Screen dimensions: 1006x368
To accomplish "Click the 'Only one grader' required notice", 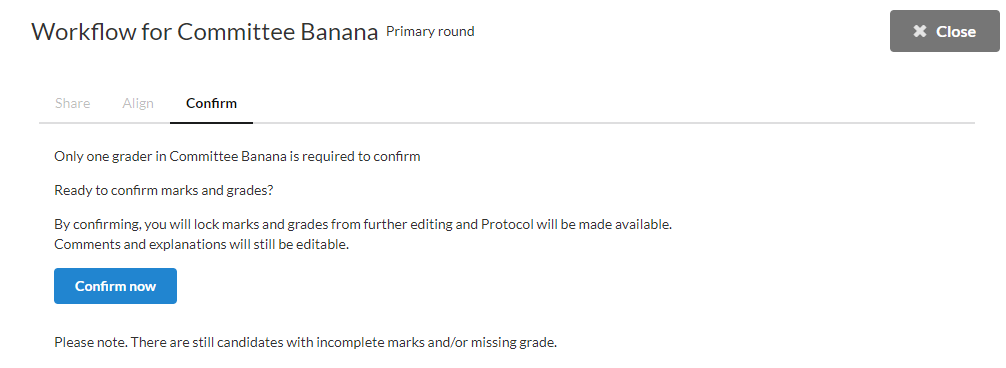I will coord(237,156).
